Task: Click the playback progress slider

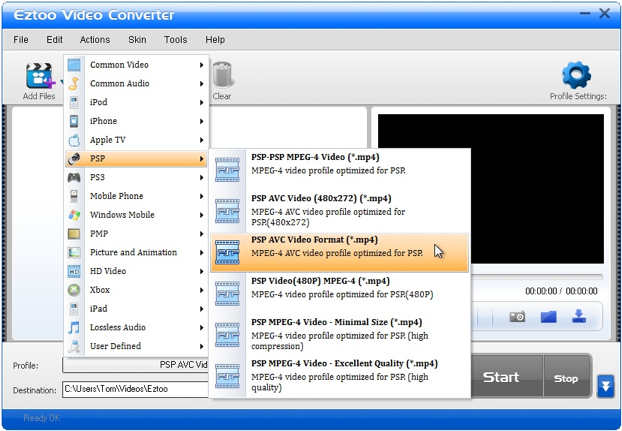Action: tap(537, 276)
